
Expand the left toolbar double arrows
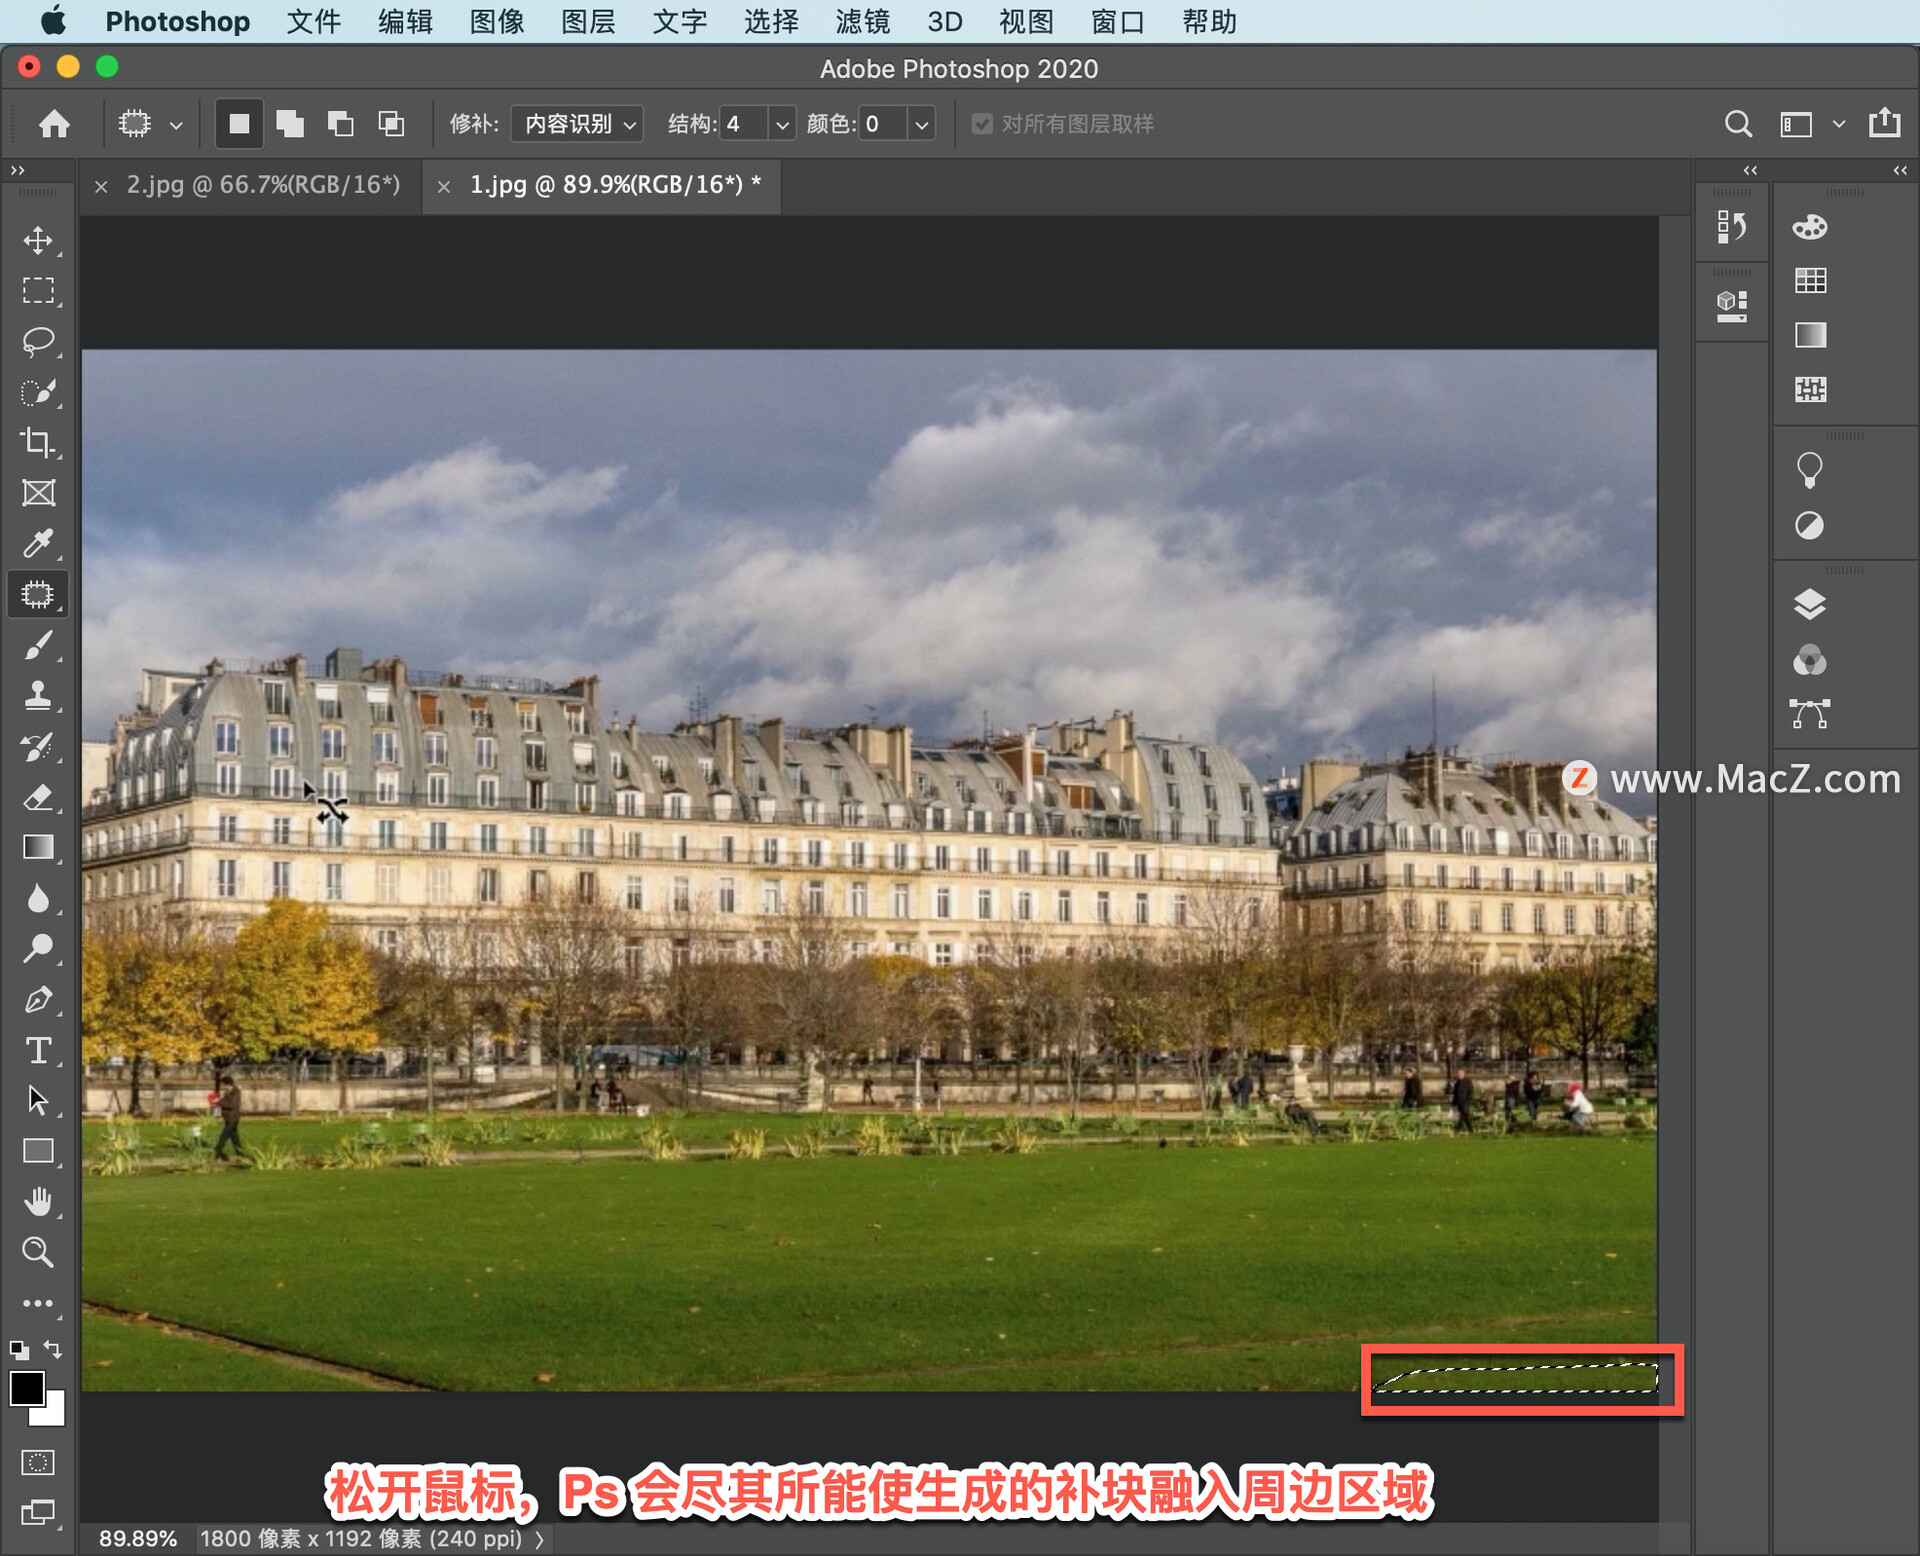point(17,171)
